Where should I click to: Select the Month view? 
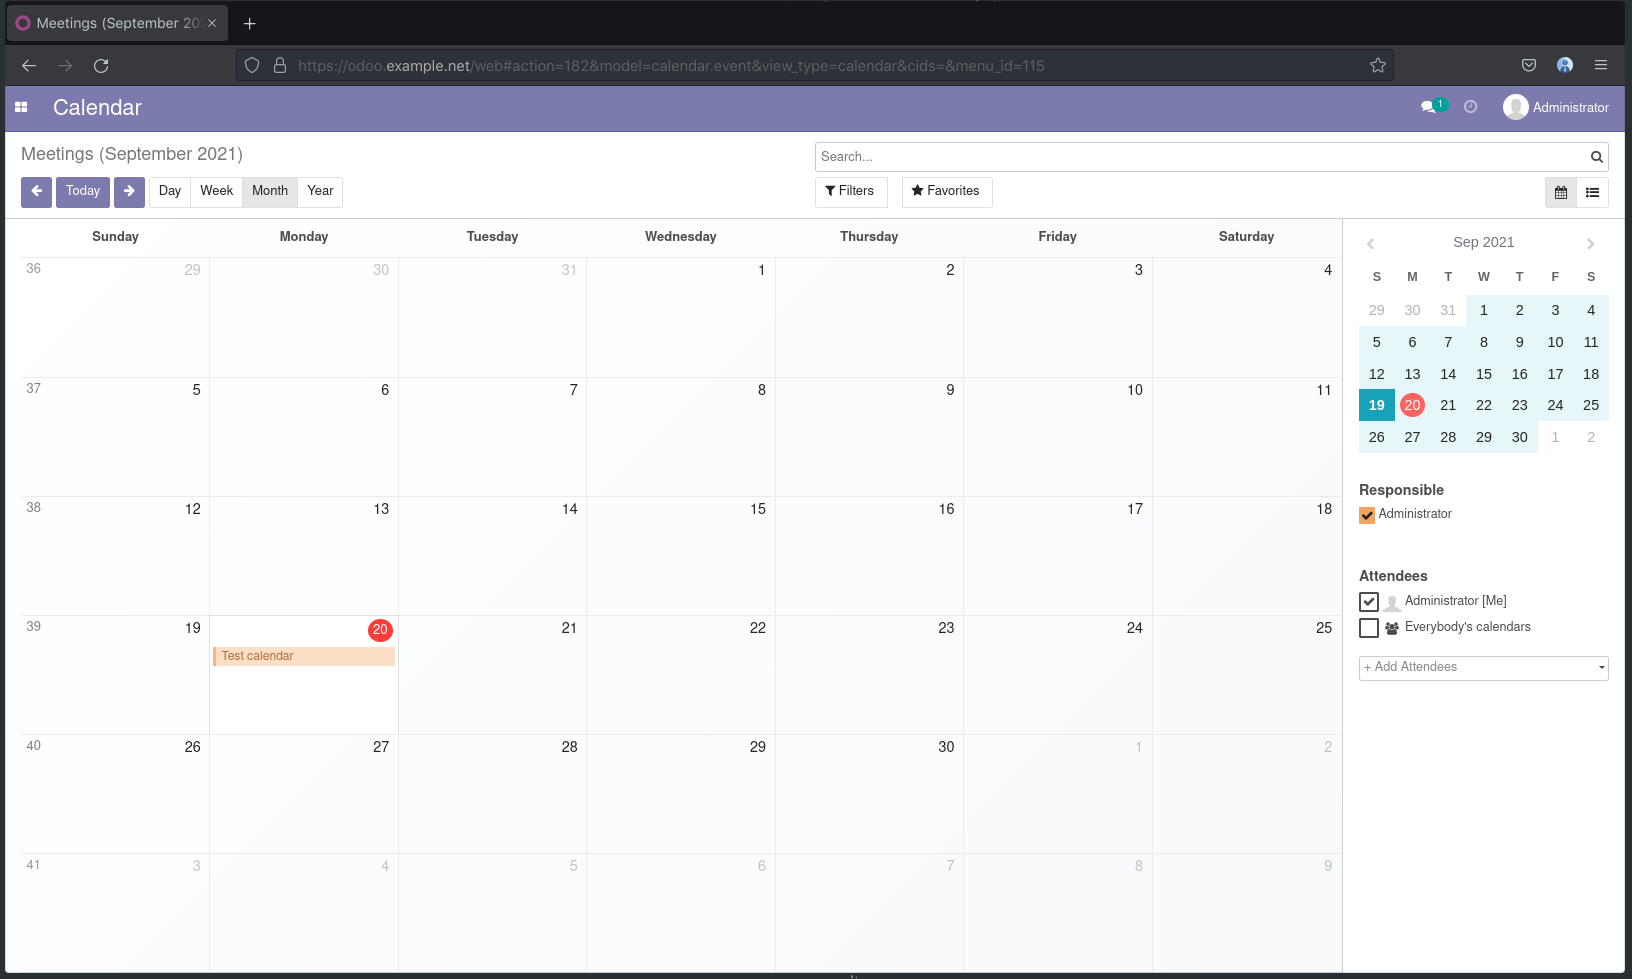tap(270, 192)
